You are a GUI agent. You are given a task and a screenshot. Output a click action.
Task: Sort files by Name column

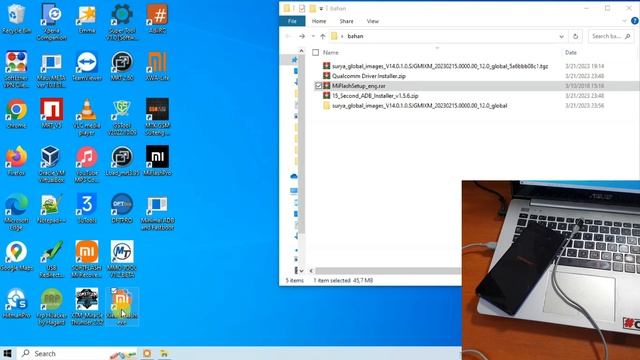(x=331, y=53)
